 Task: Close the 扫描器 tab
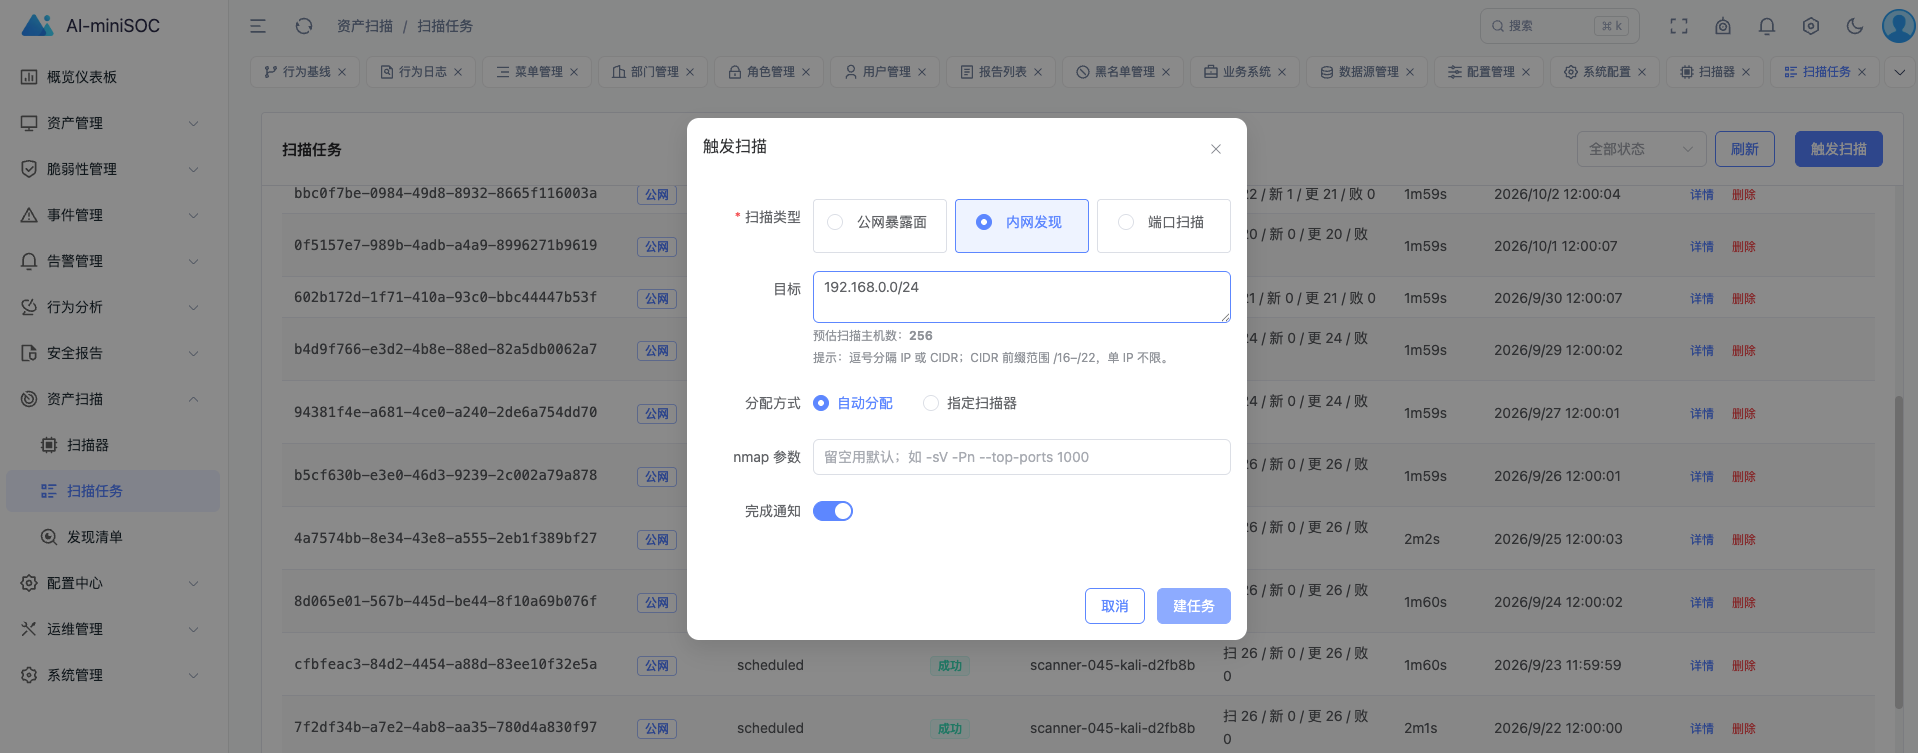1746,72
